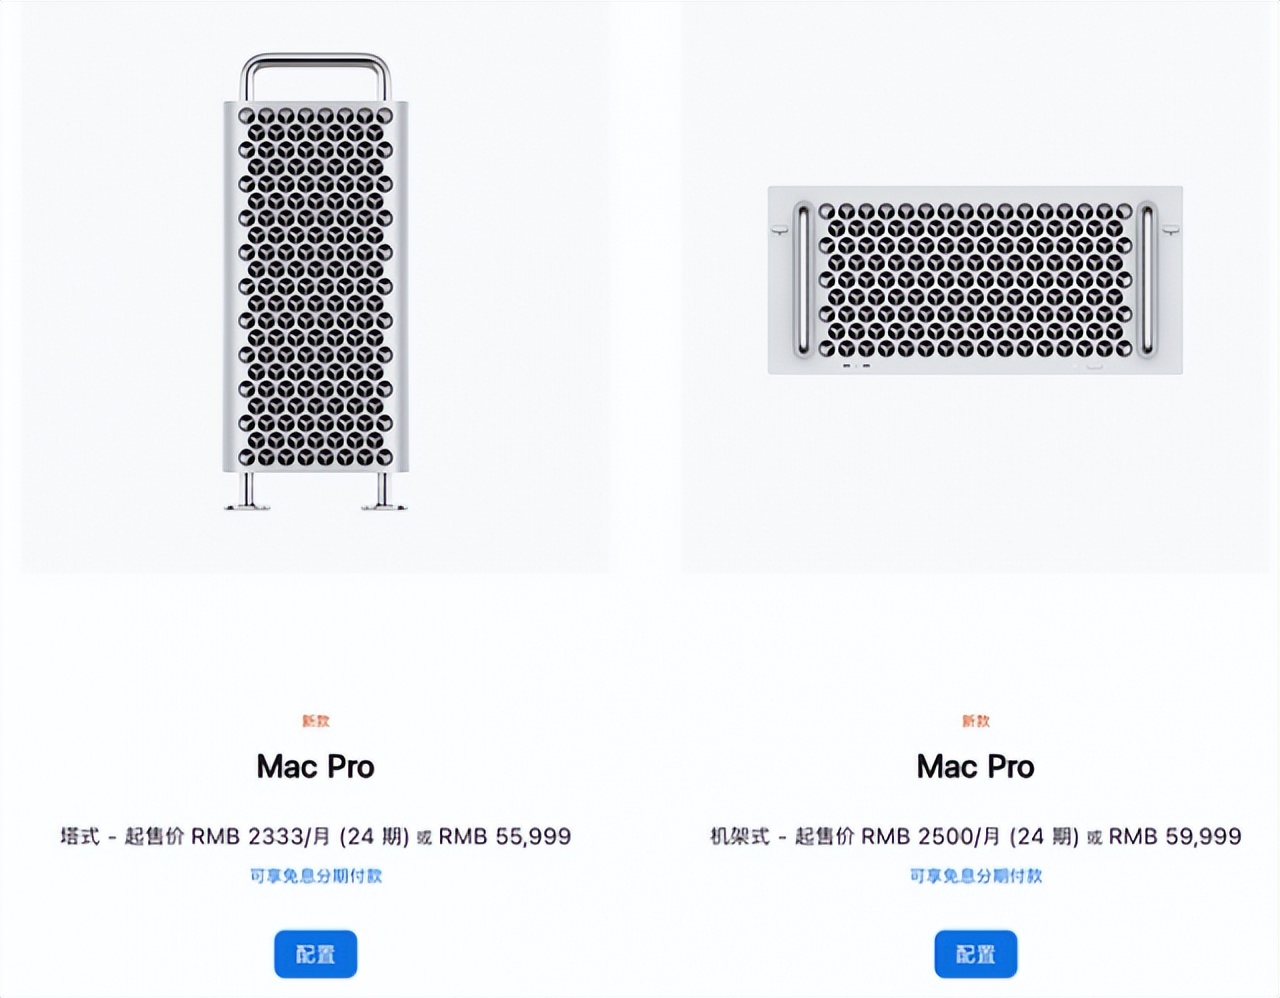This screenshot has width=1280, height=998.
Task: Click the 配置 button for the rack Mac Pro
Action: pyautogui.click(x=976, y=954)
